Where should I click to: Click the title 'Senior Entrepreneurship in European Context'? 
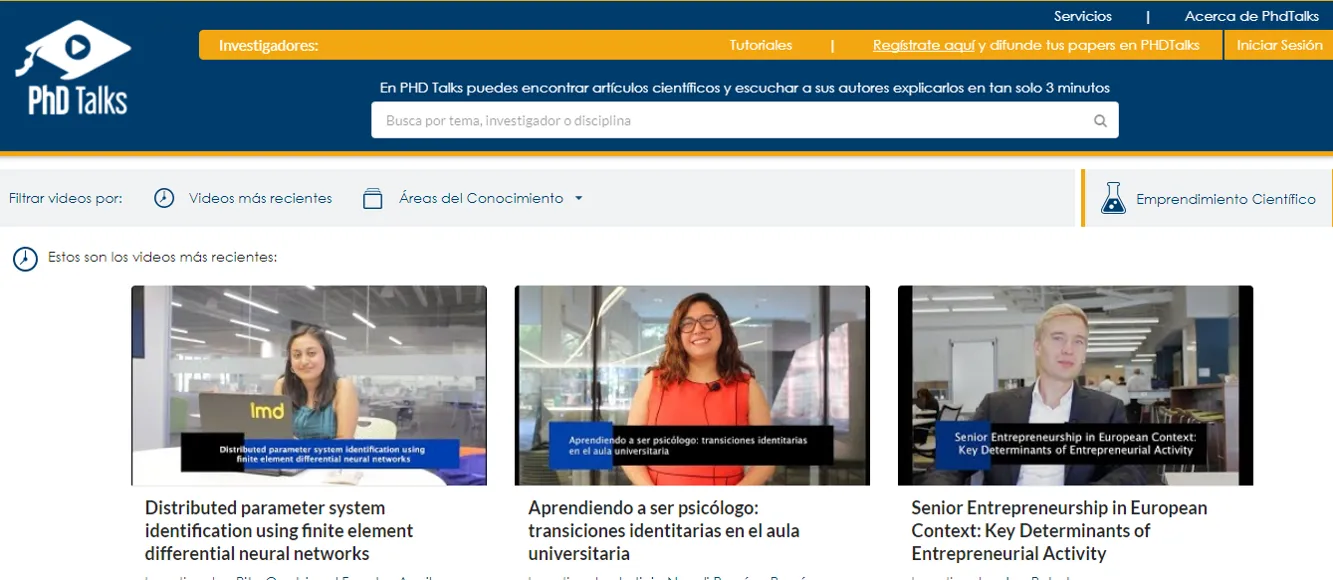1059,531
